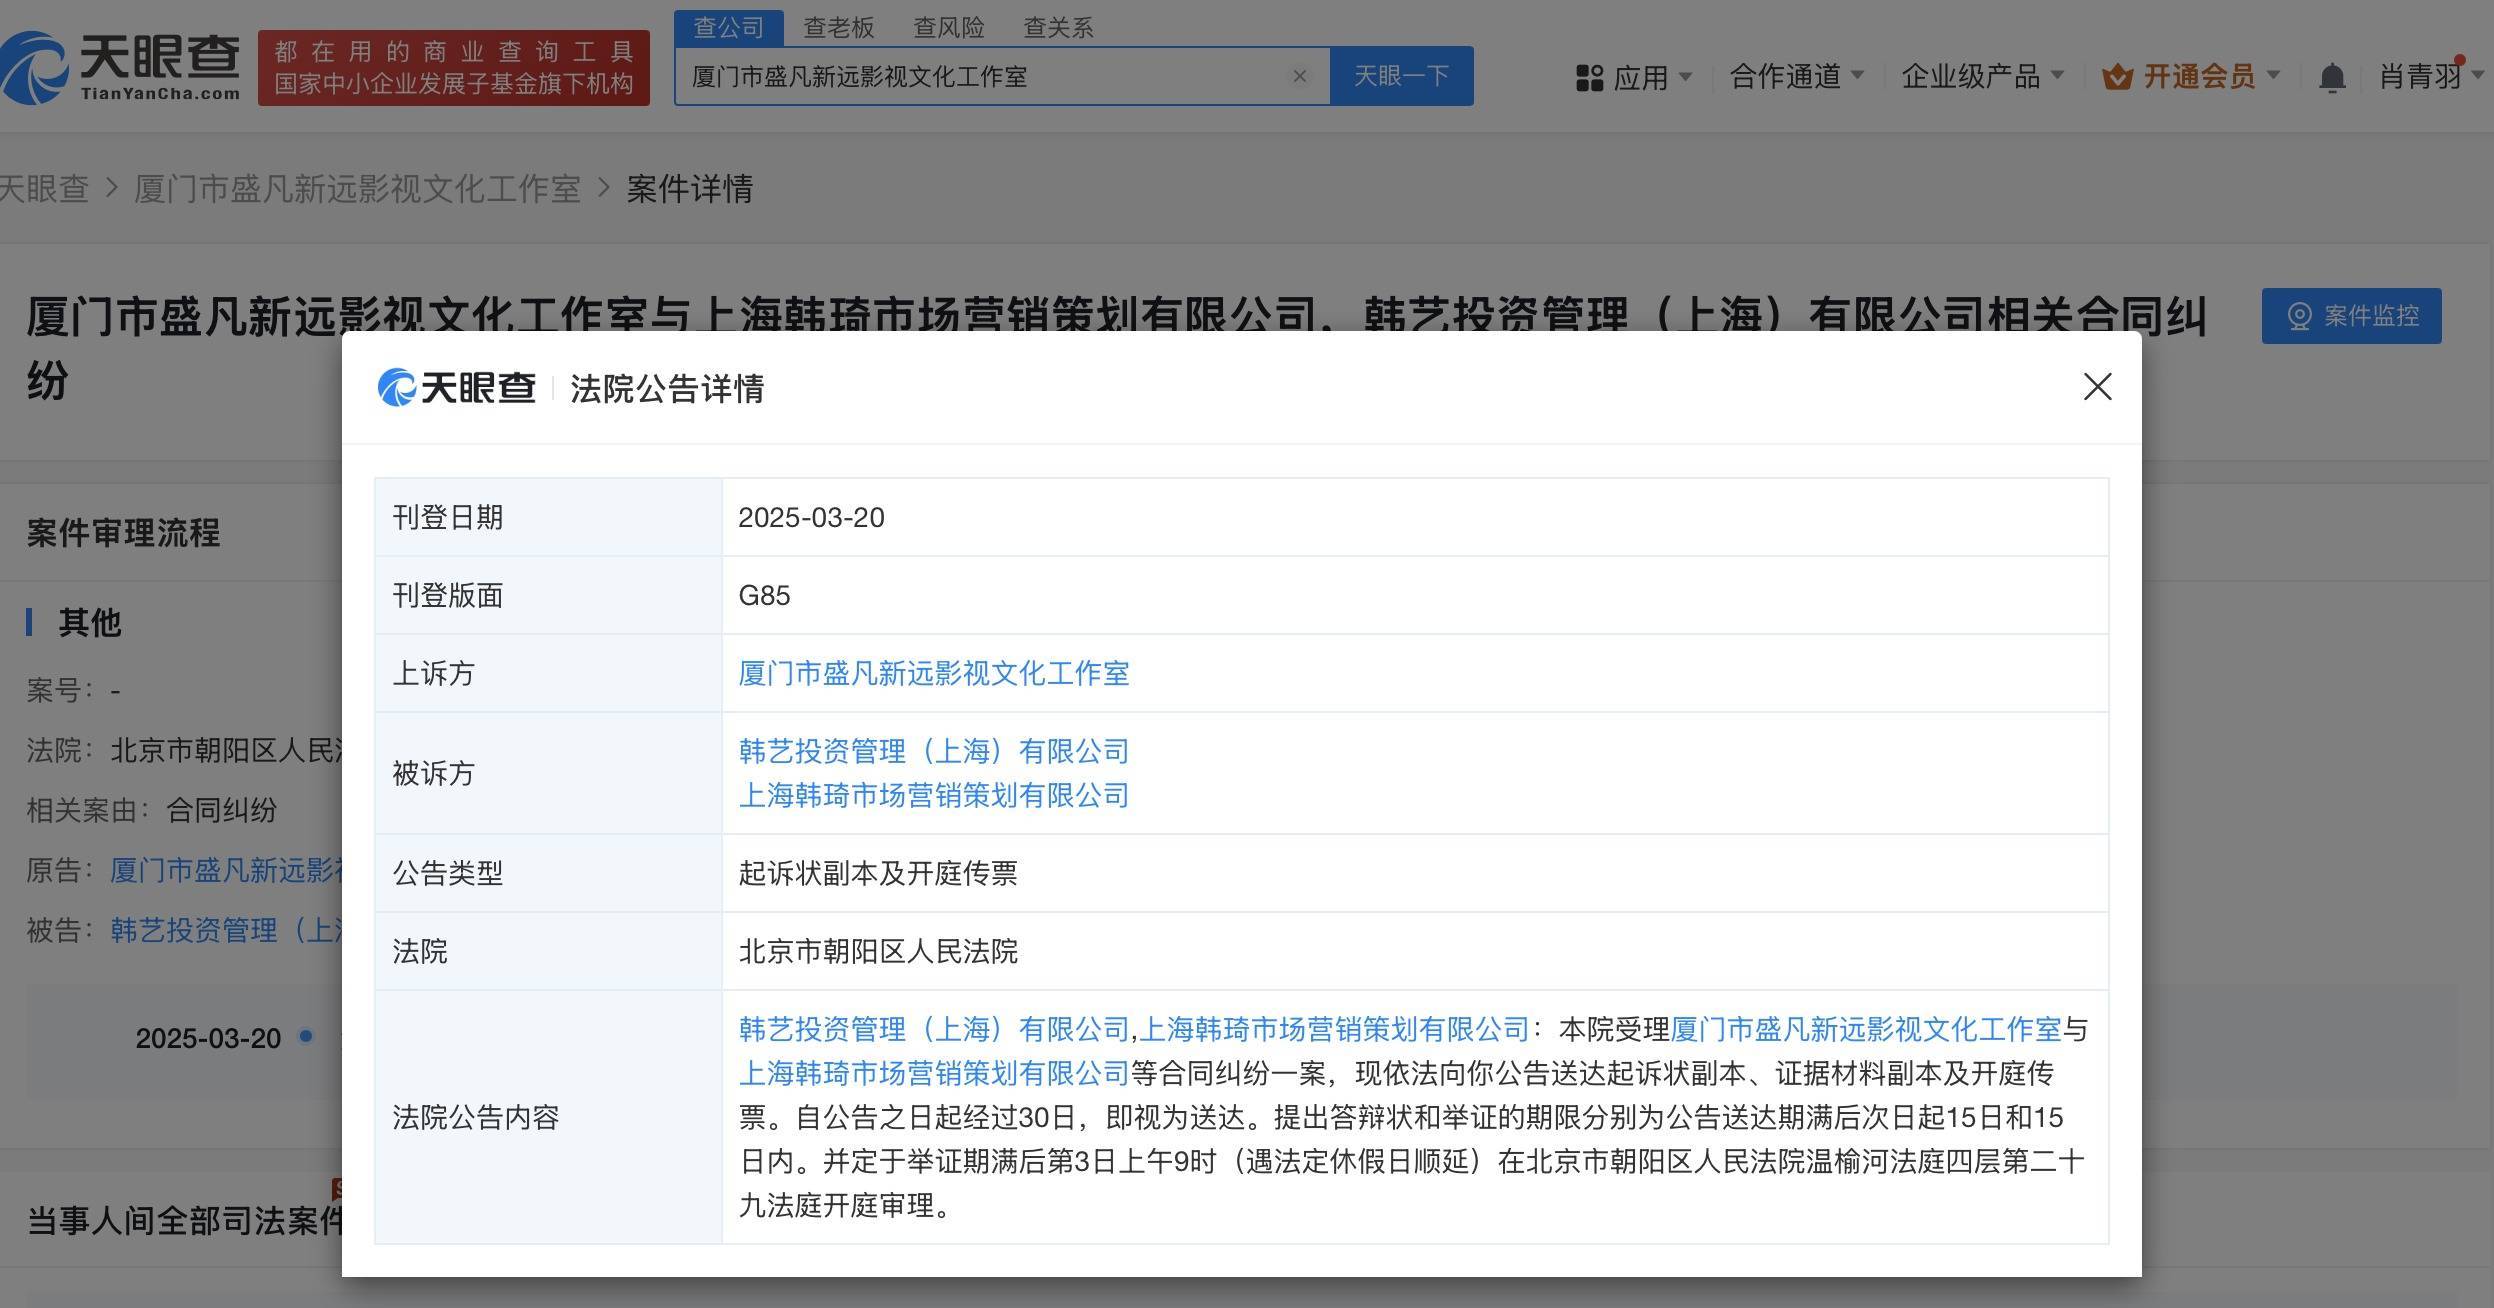Click the TianYanCha logo in header

click(x=121, y=67)
